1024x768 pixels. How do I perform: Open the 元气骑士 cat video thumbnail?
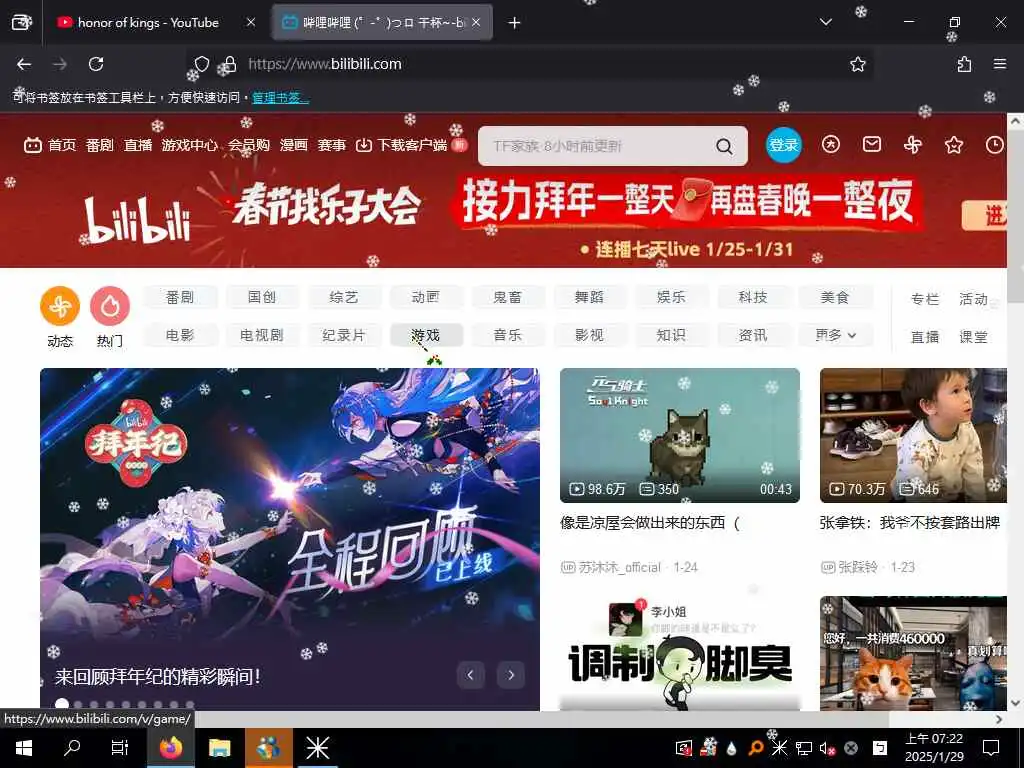coord(680,436)
